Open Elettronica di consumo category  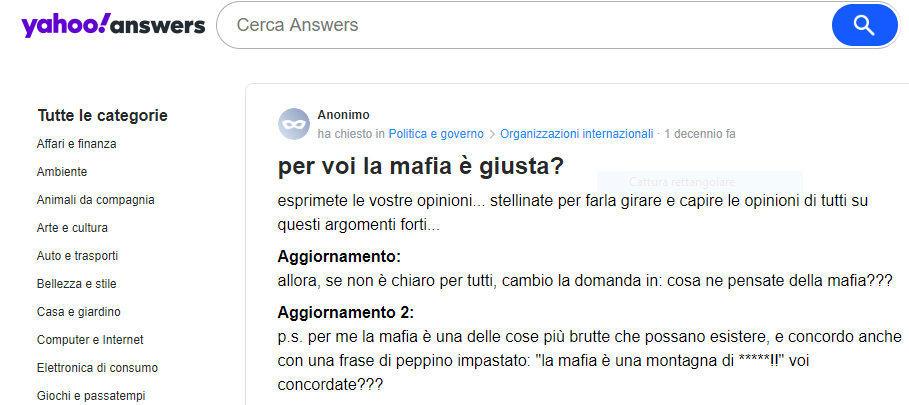click(x=97, y=368)
